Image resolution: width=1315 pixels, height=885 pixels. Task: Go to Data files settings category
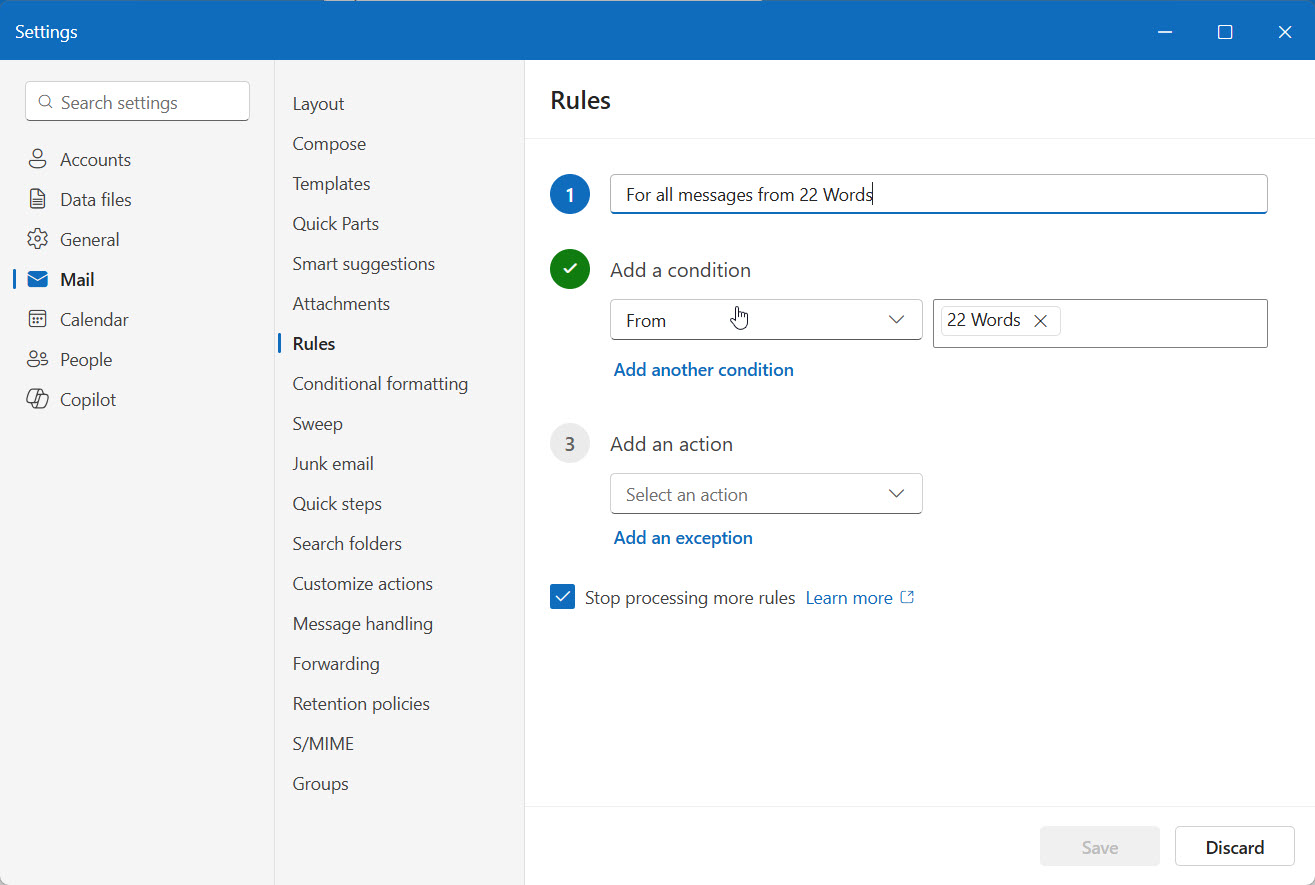point(95,200)
